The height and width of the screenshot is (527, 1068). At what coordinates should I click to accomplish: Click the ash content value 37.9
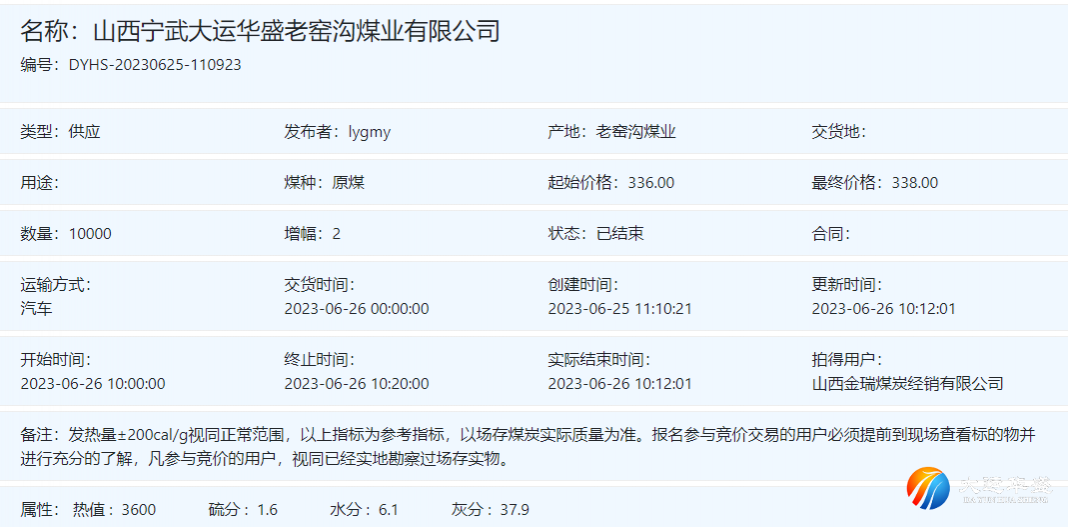point(514,510)
